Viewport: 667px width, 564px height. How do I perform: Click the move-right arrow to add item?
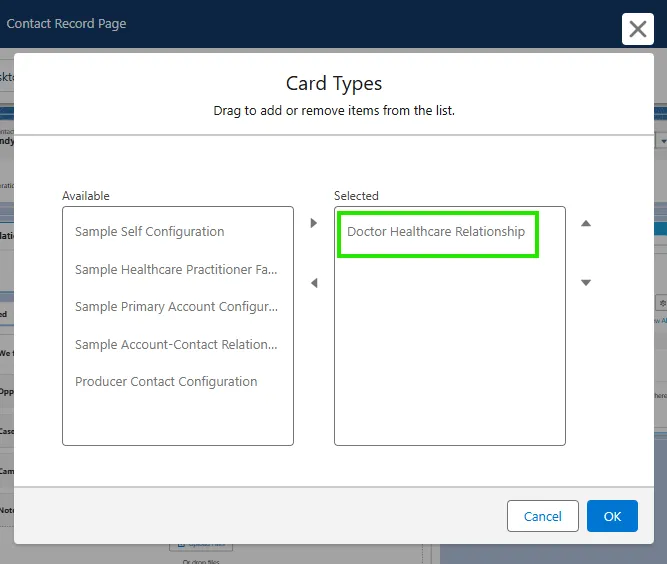pyautogui.click(x=314, y=223)
